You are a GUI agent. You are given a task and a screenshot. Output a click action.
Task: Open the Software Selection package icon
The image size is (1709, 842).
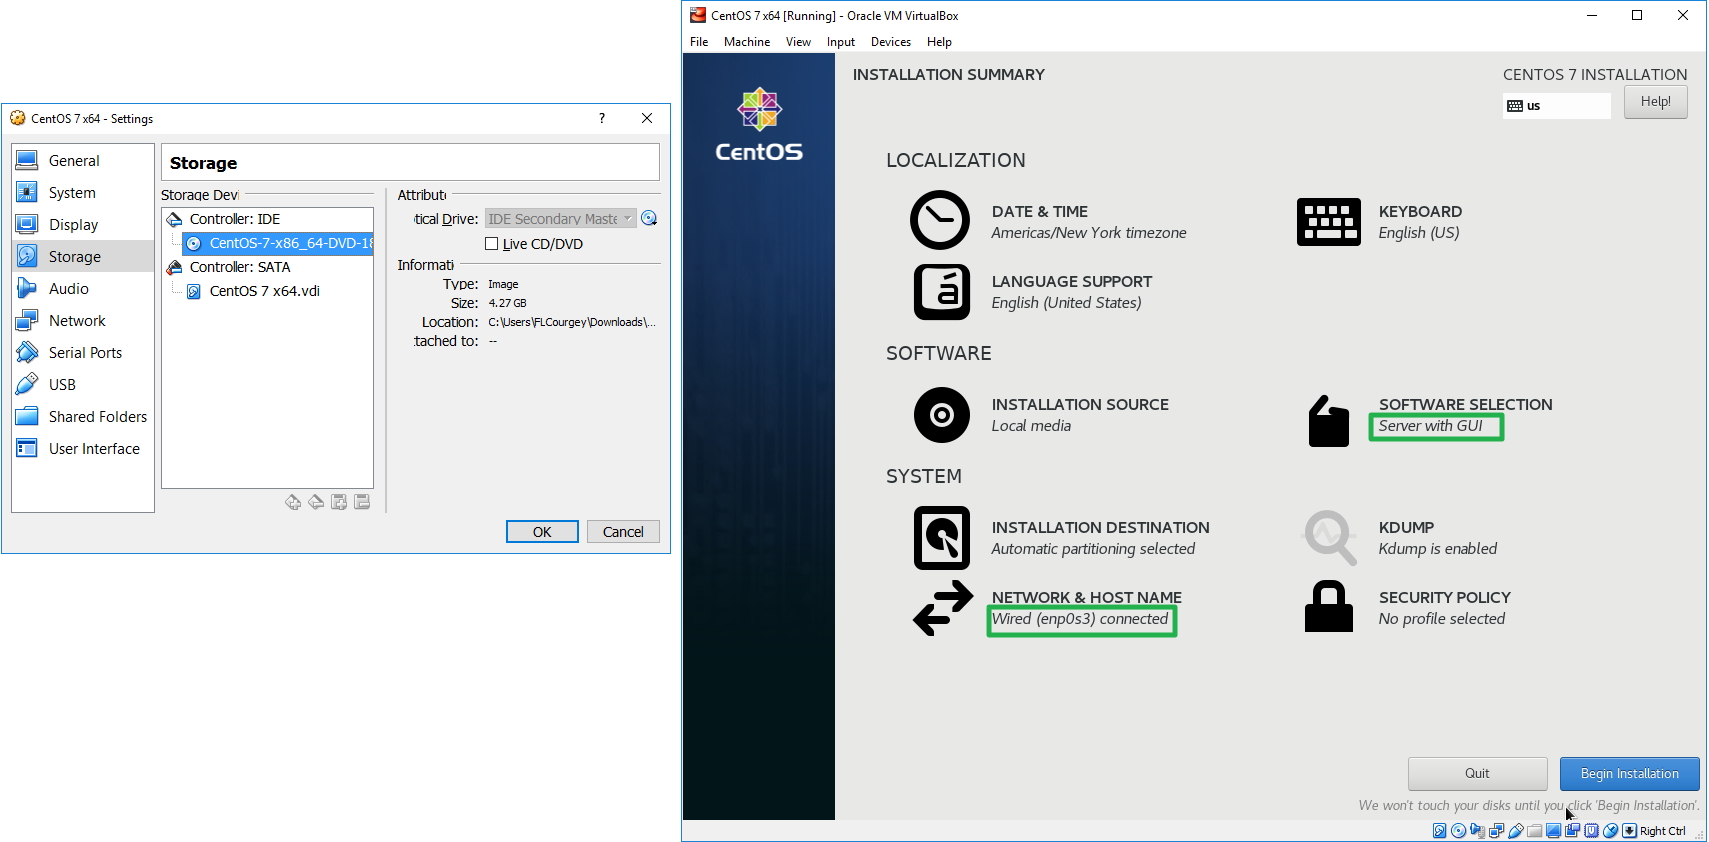click(1328, 421)
